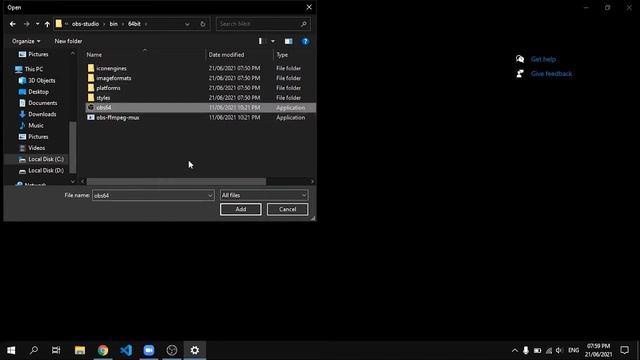Screen dimensions: 640x360
Task: Click the styles folder icon
Action: pyautogui.click(x=91, y=98)
